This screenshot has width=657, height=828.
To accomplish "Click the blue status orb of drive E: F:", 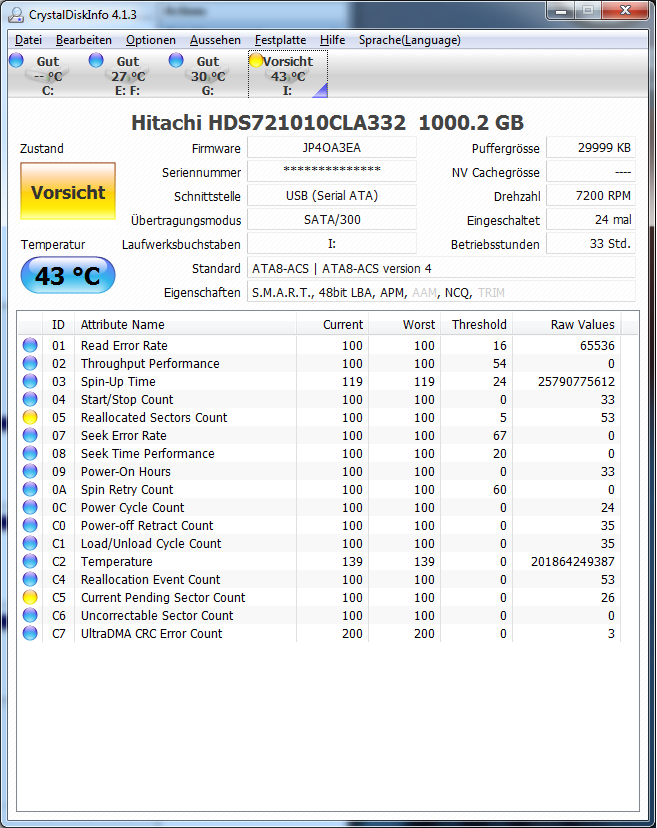I will tap(96, 60).
